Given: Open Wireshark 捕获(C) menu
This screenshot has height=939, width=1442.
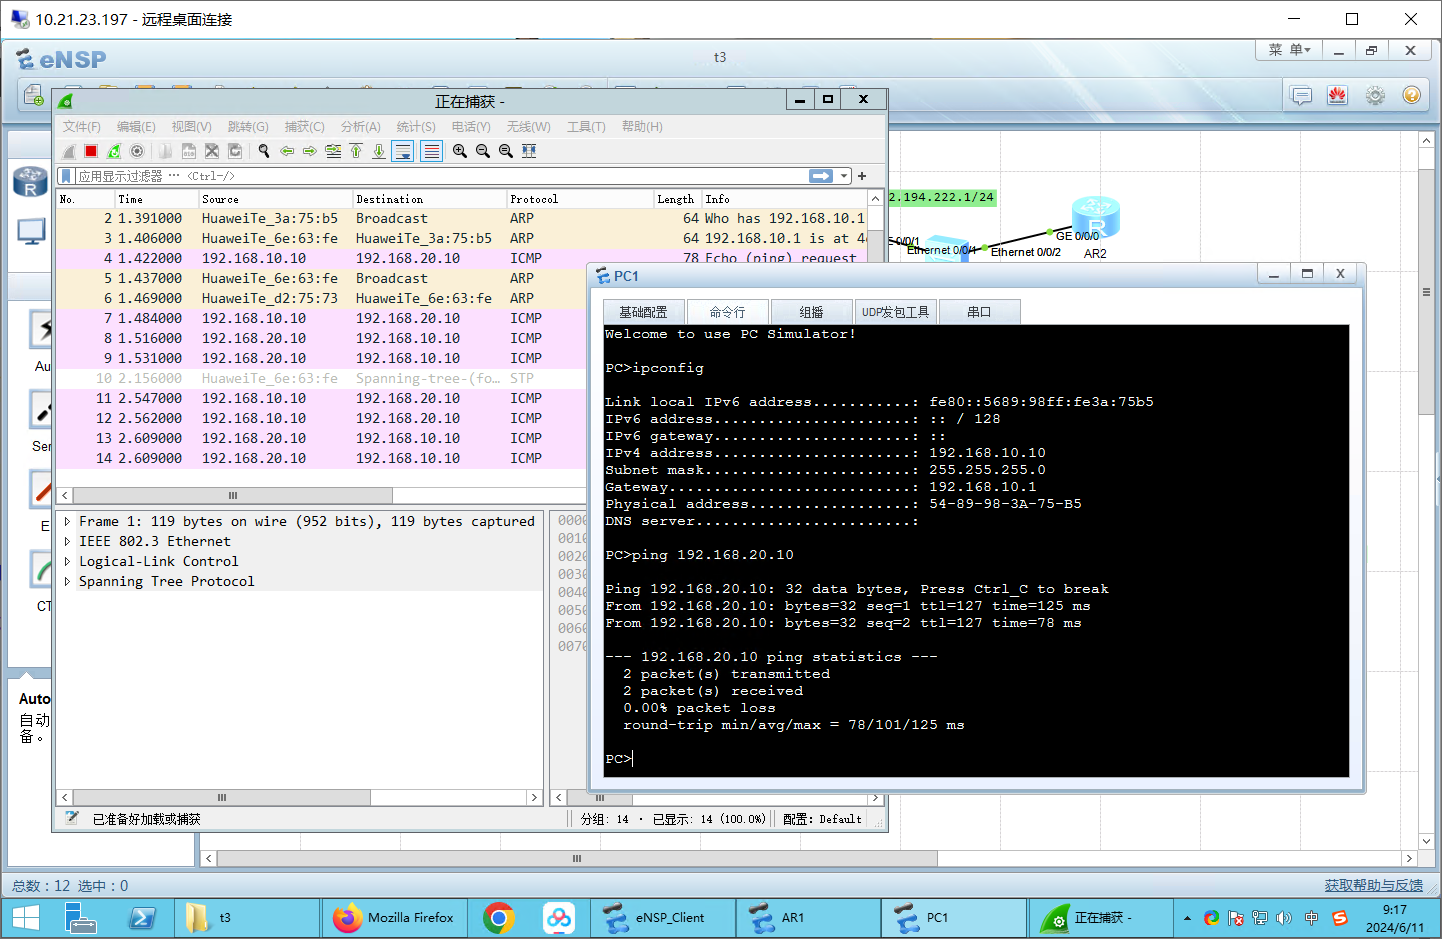Looking at the screenshot, I should point(304,127).
